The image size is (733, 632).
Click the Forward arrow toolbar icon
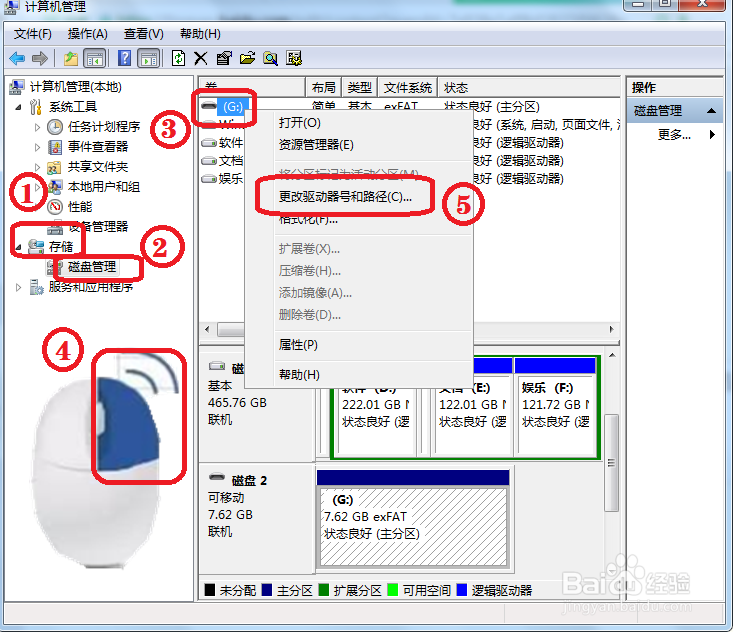coord(40,58)
